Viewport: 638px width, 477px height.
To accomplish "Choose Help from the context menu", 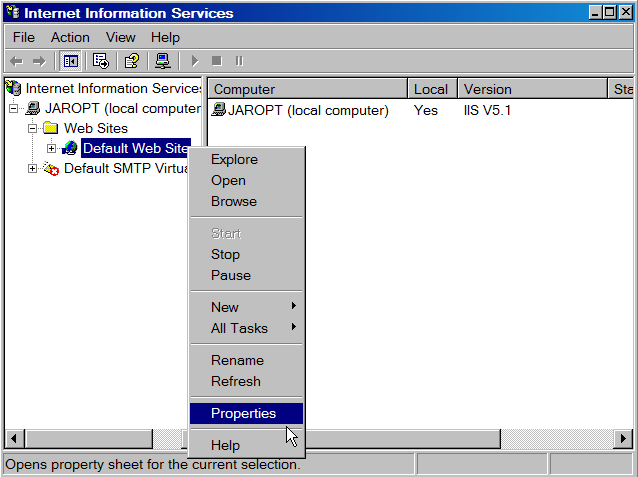I will (247, 445).
